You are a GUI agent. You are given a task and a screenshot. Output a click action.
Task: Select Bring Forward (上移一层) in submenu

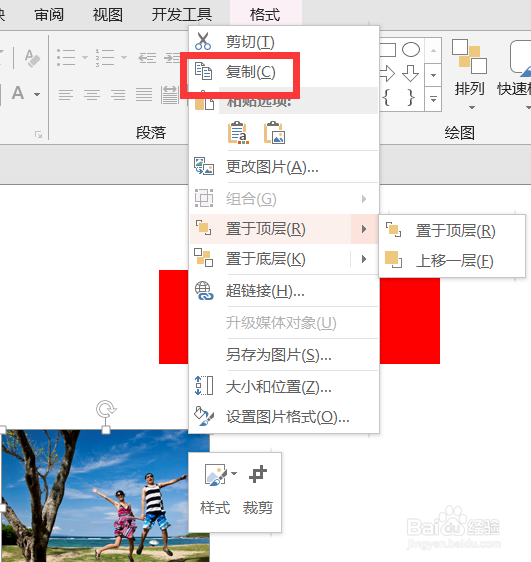pyautogui.click(x=452, y=261)
